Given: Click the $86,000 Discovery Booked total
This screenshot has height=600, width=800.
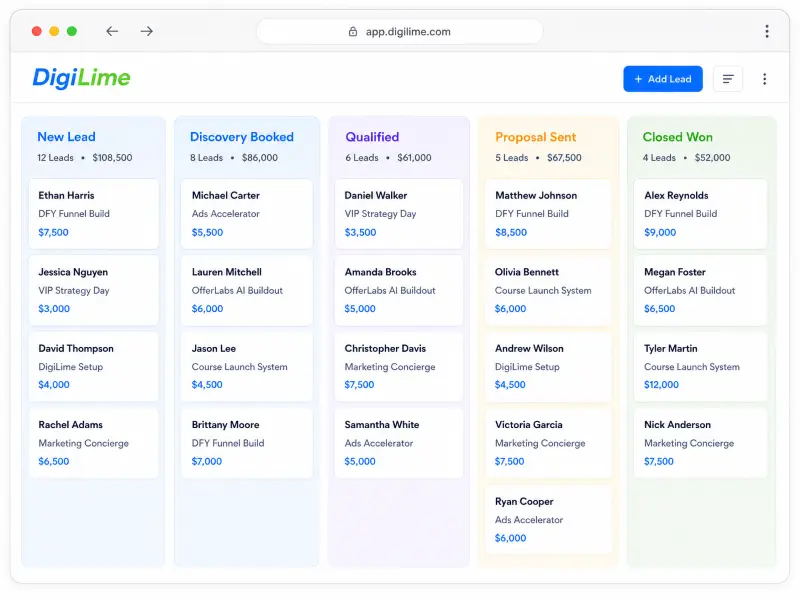Looking at the screenshot, I should (x=260, y=158).
